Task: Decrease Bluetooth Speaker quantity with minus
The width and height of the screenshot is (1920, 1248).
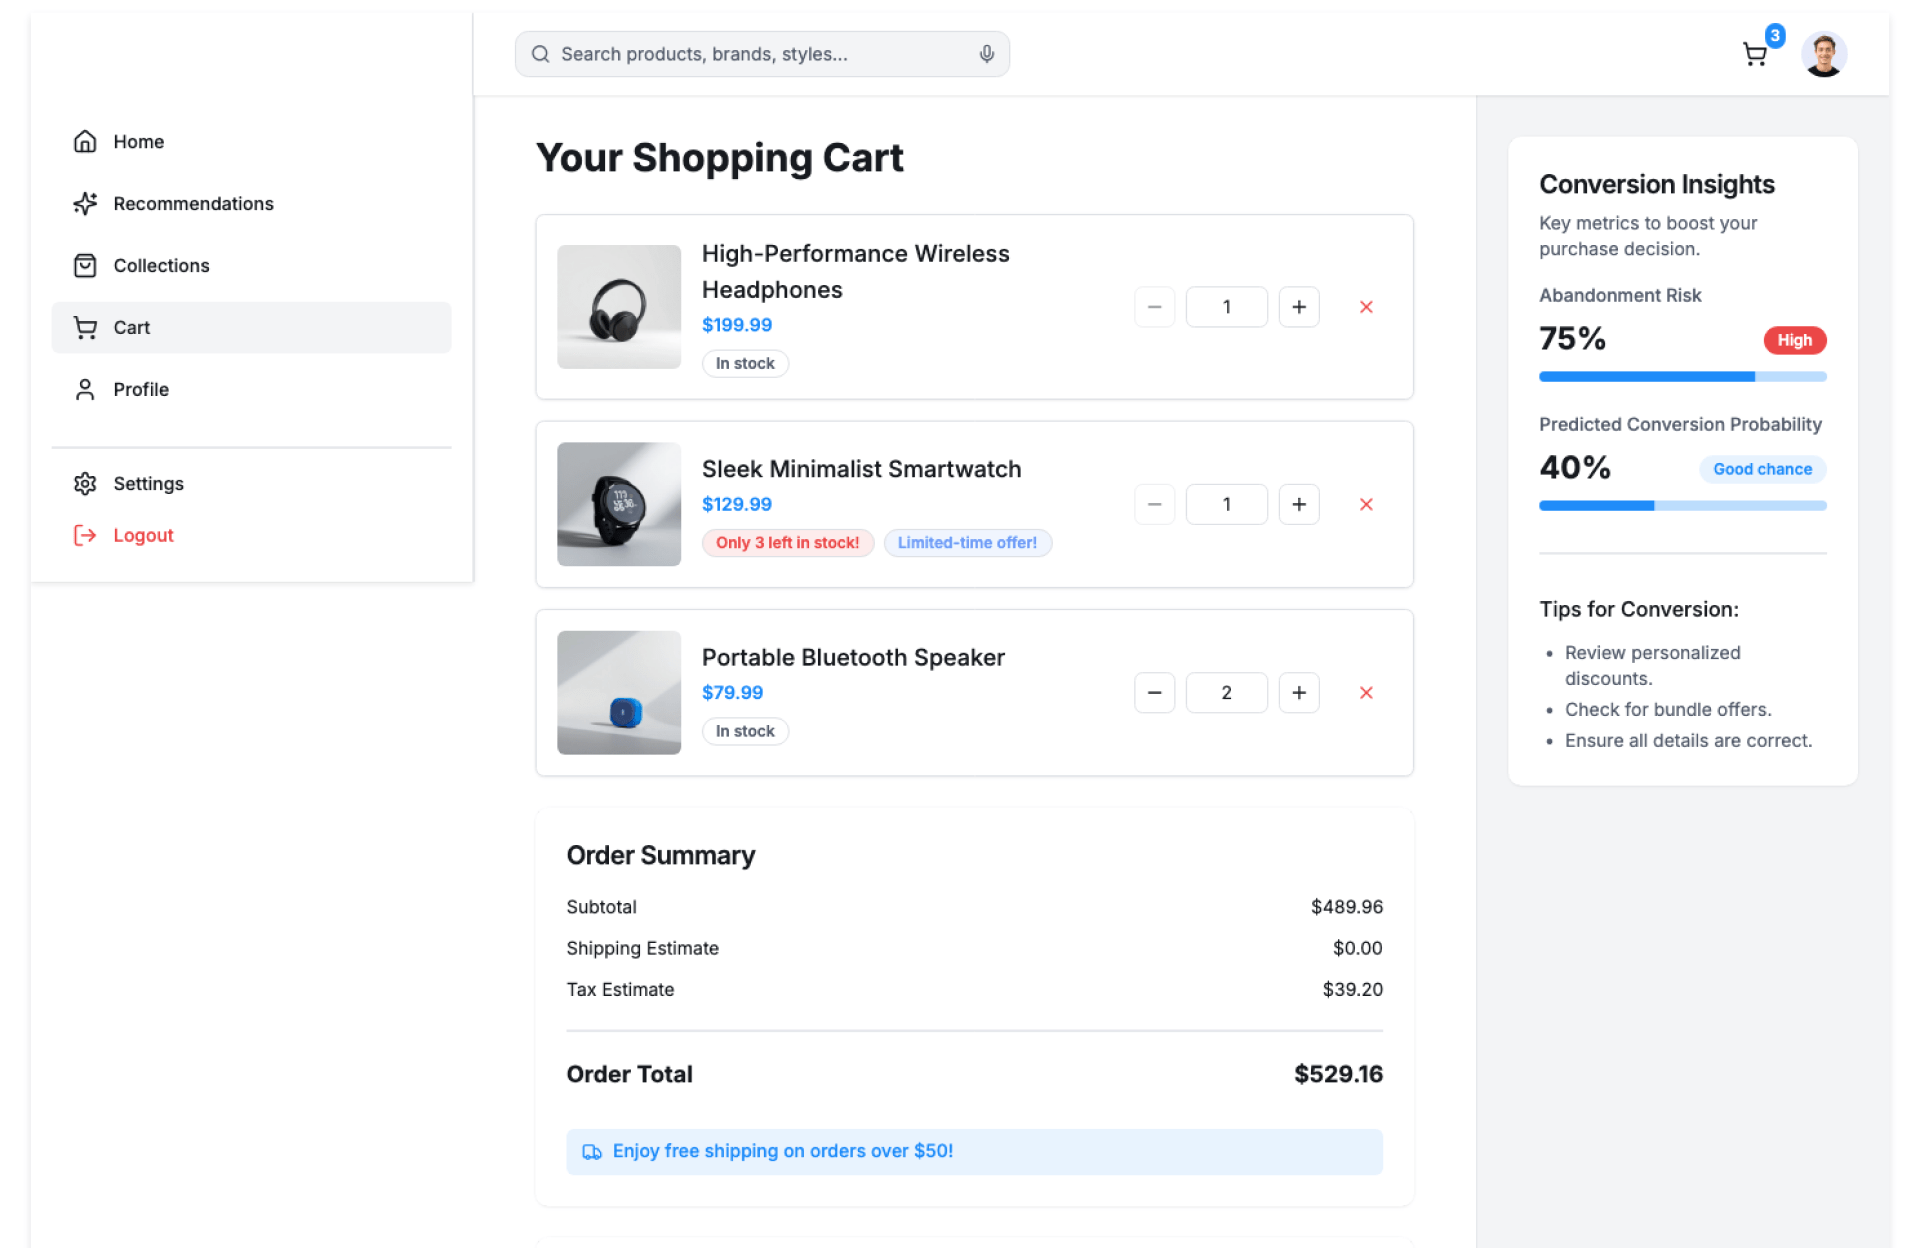Action: click(x=1154, y=692)
